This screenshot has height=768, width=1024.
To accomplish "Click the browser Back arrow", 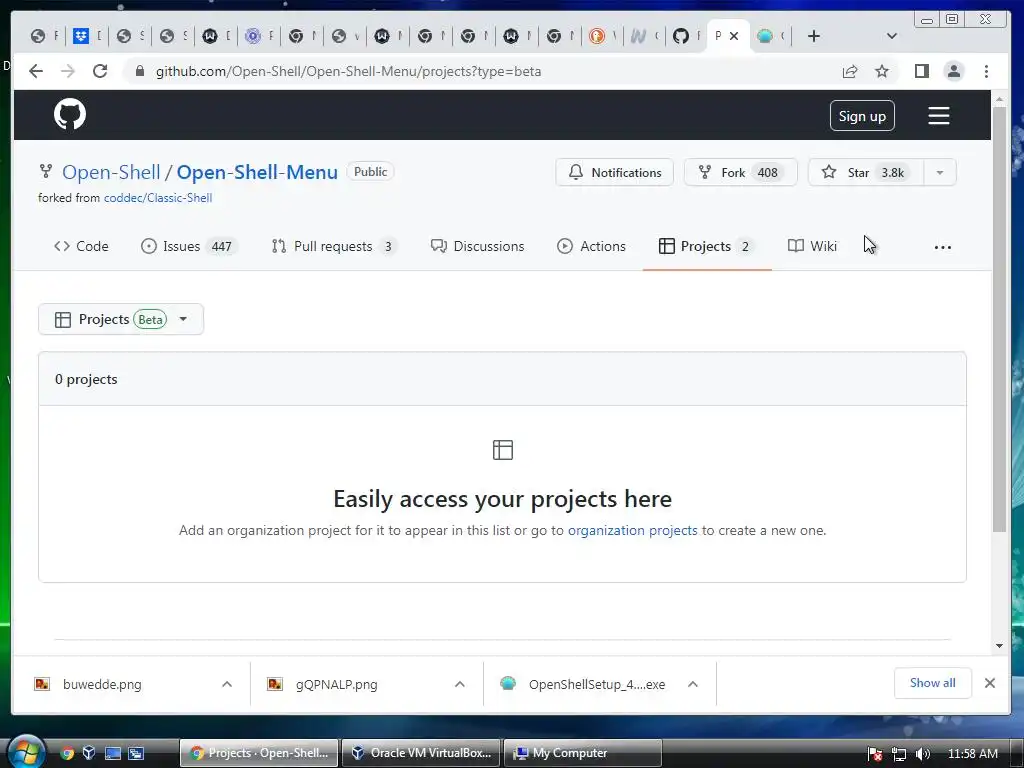I will 36,71.
